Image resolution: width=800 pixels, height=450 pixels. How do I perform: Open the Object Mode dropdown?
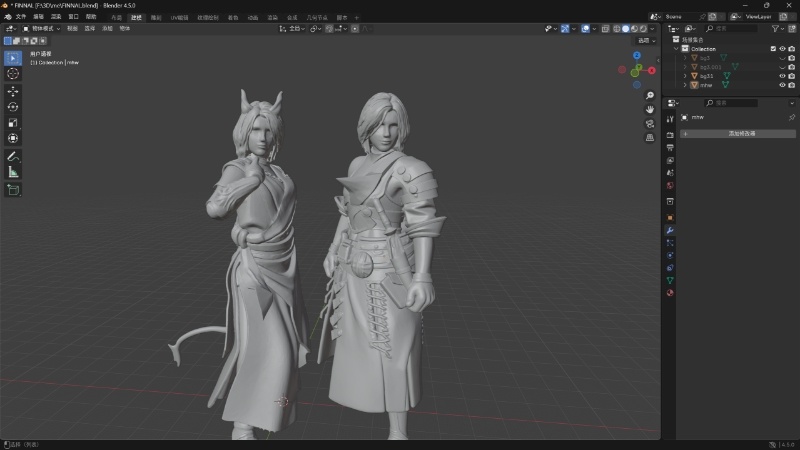tap(41, 29)
